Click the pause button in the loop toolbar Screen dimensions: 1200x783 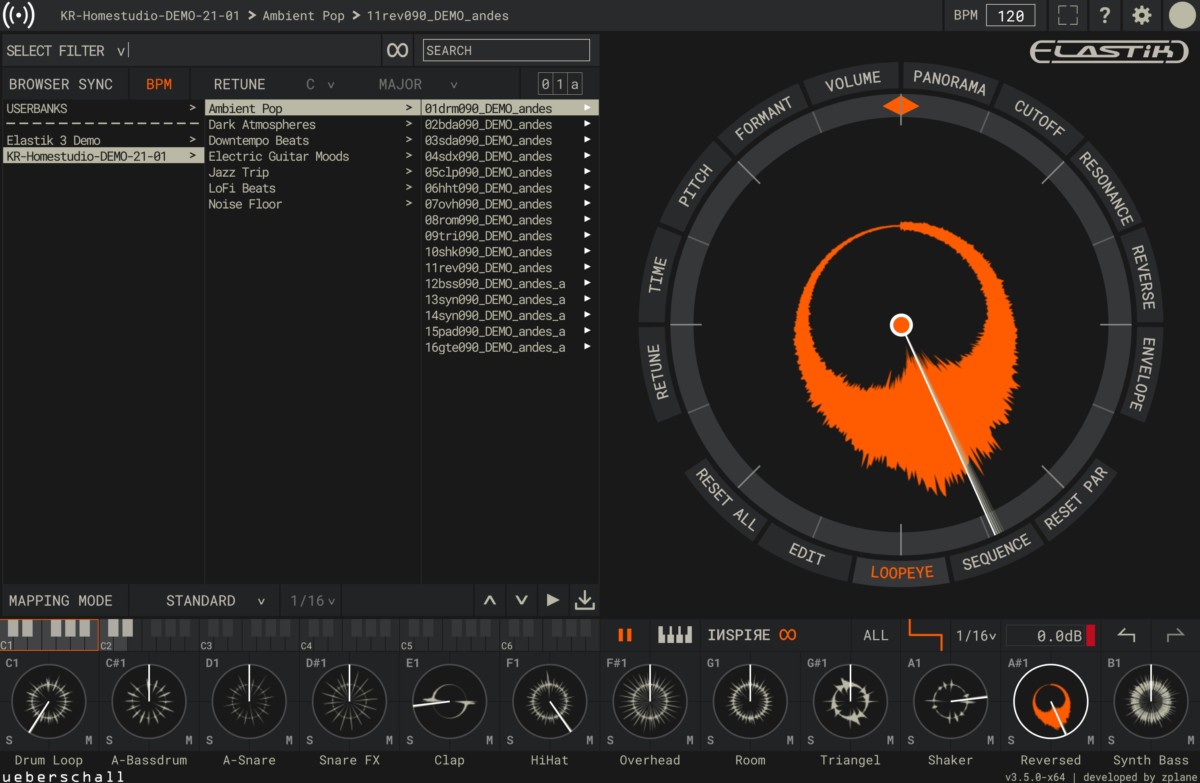pos(625,635)
